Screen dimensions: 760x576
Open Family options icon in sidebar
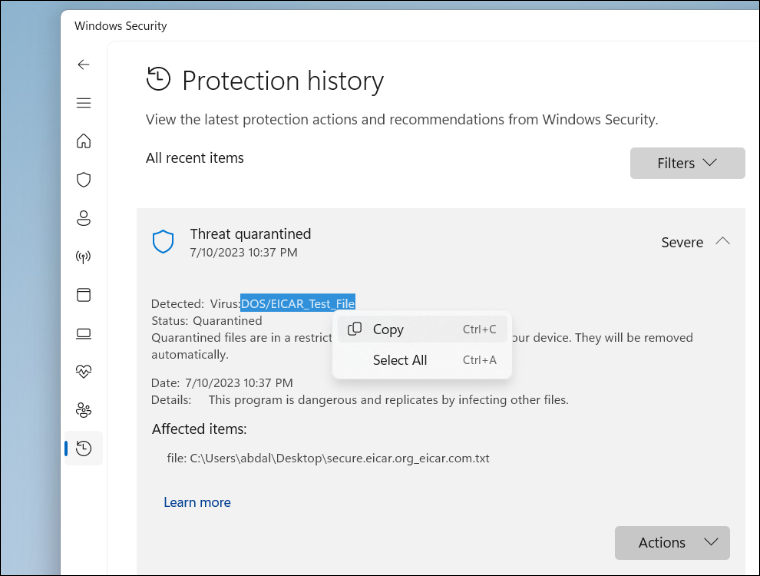pyautogui.click(x=84, y=410)
